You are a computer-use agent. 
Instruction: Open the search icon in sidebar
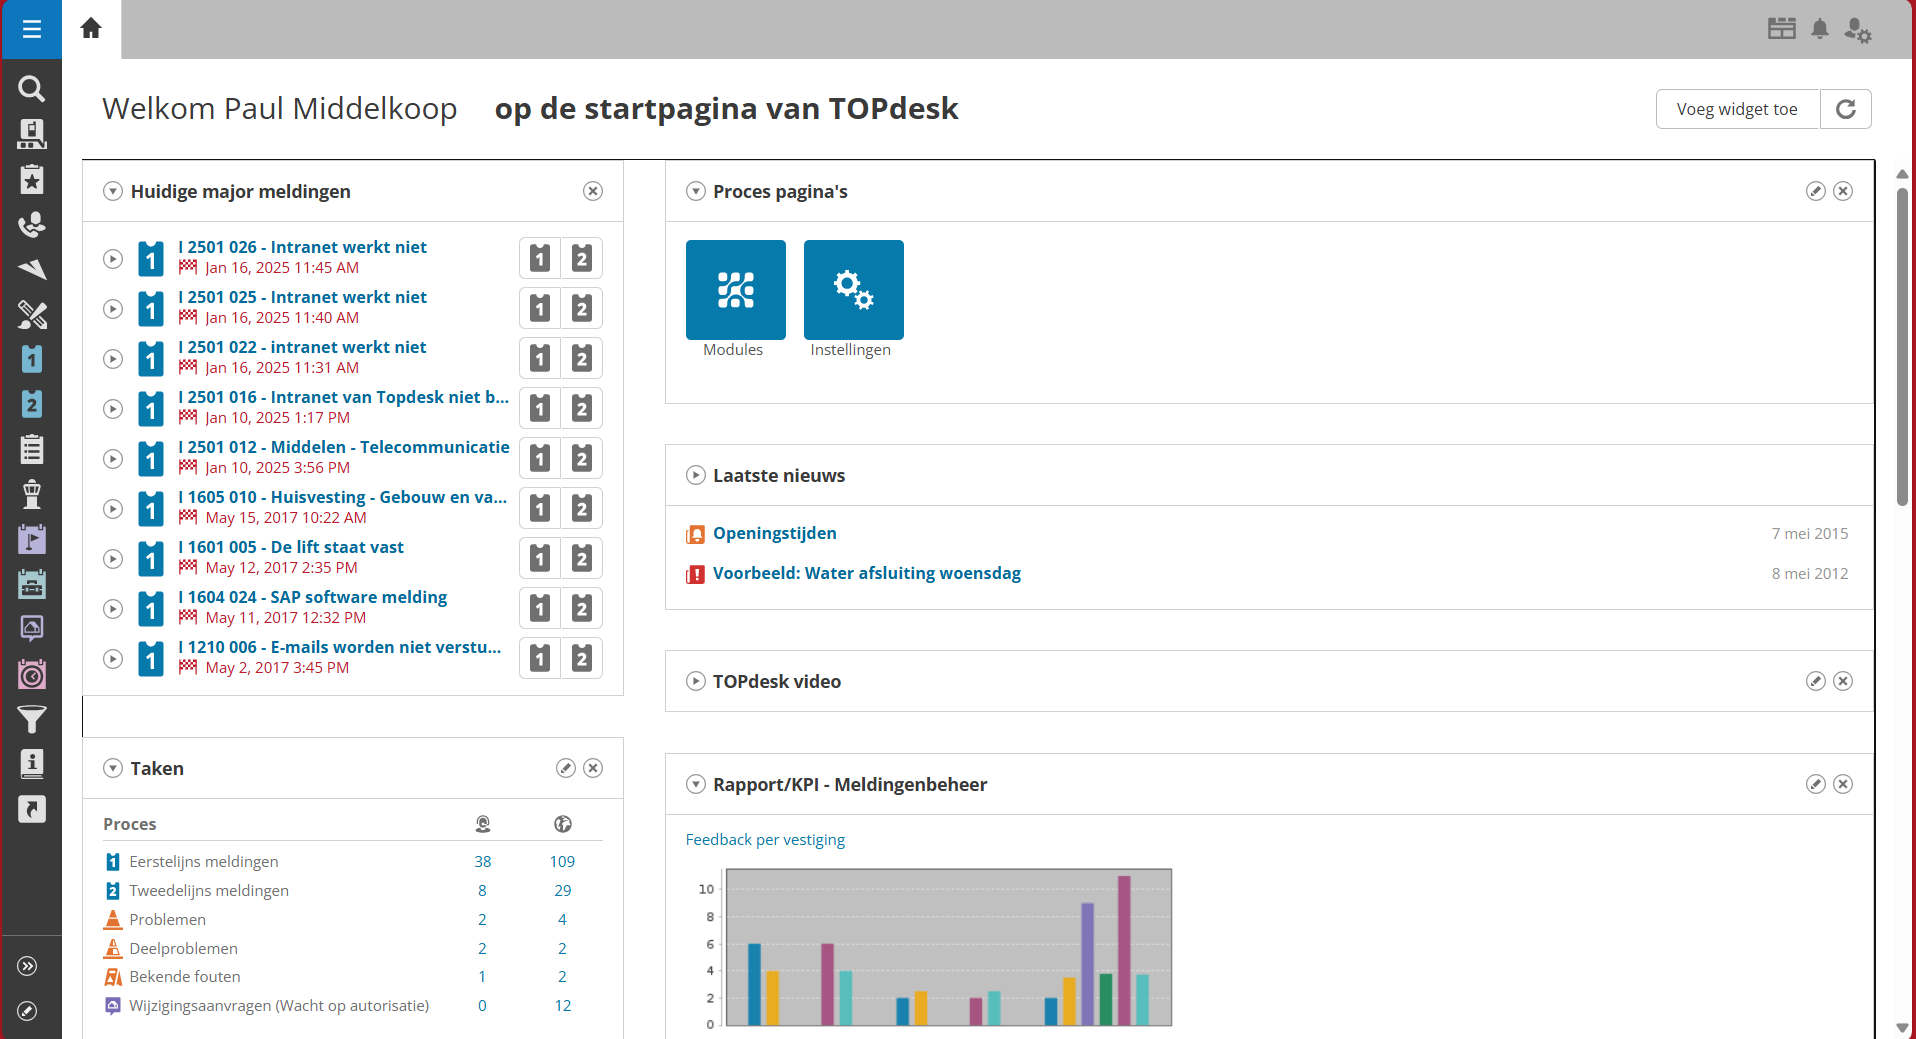coord(32,89)
